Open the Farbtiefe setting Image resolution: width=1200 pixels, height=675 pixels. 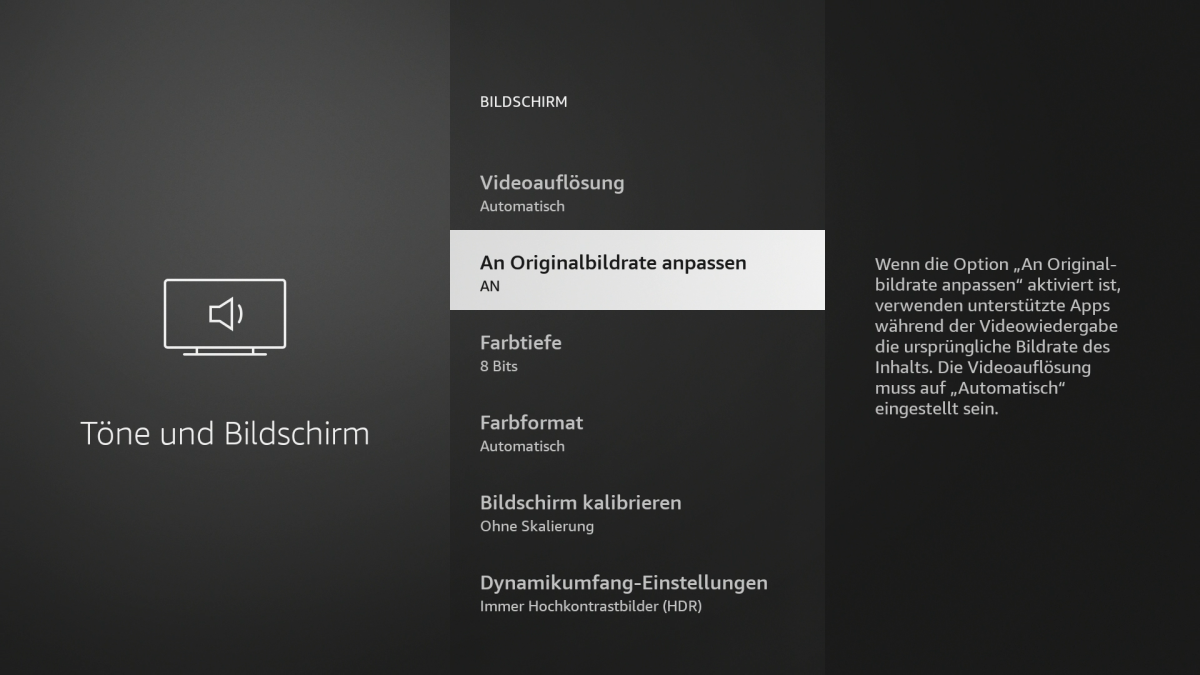(637, 353)
